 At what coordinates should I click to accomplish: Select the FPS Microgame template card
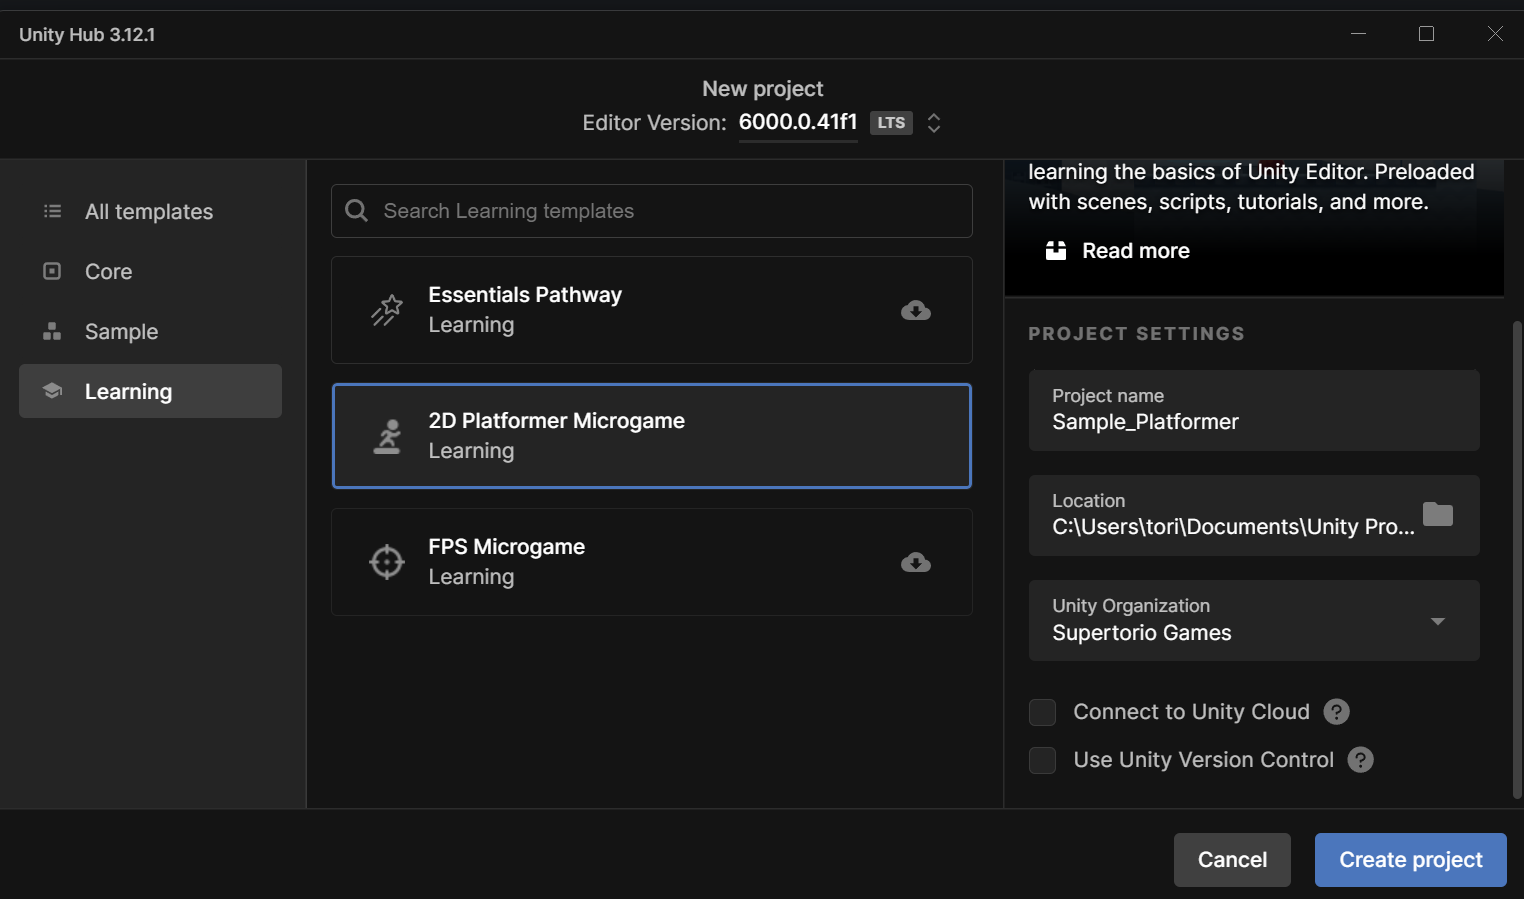pos(652,562)
